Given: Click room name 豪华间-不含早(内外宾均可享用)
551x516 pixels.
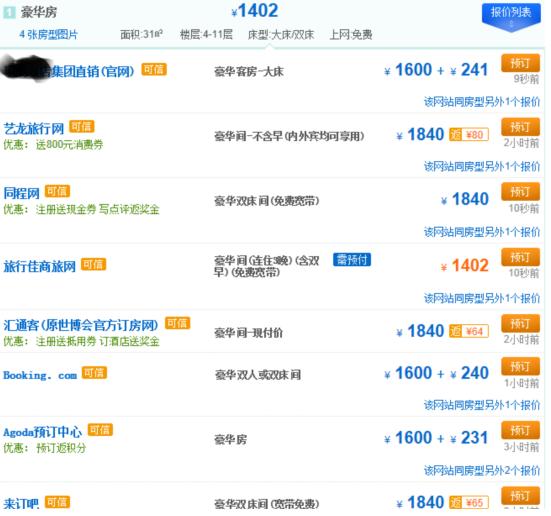Looking at the screenshot, I should tap(289, 136).
